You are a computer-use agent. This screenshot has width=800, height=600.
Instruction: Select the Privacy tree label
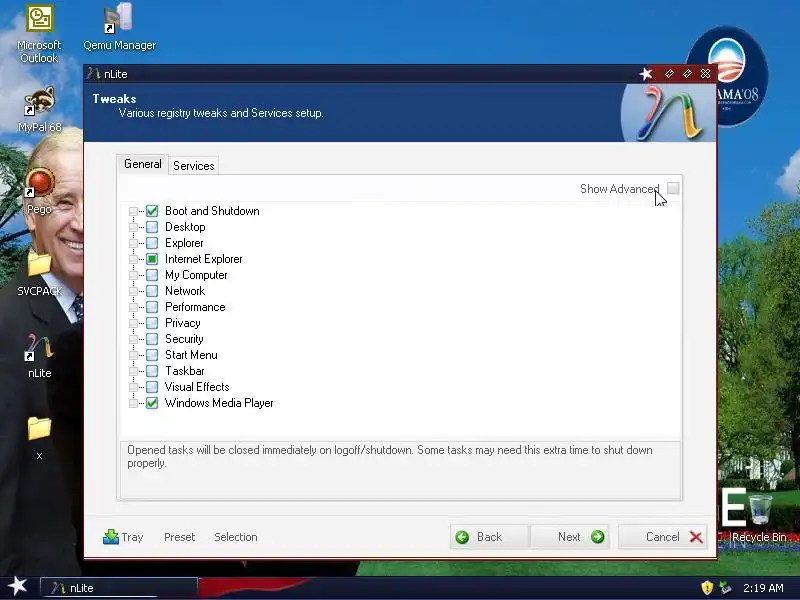tap(183, 323)
